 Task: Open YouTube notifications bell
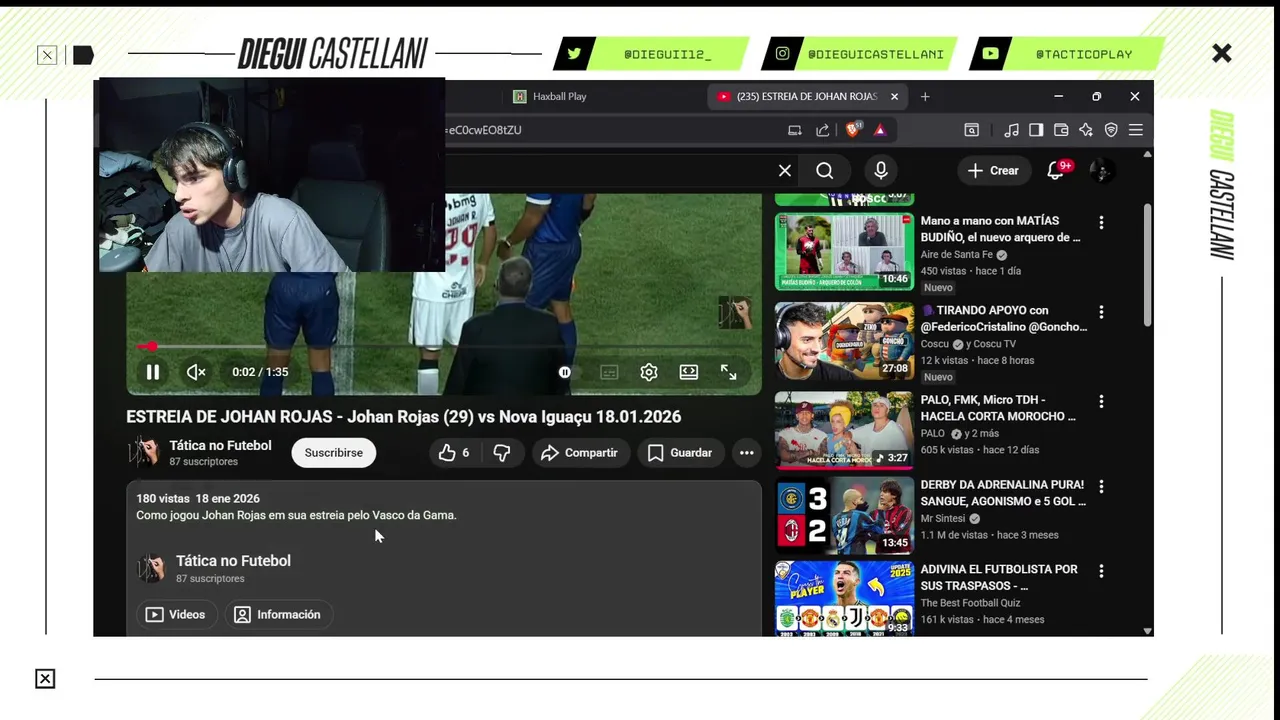(x=1056, y=171)
